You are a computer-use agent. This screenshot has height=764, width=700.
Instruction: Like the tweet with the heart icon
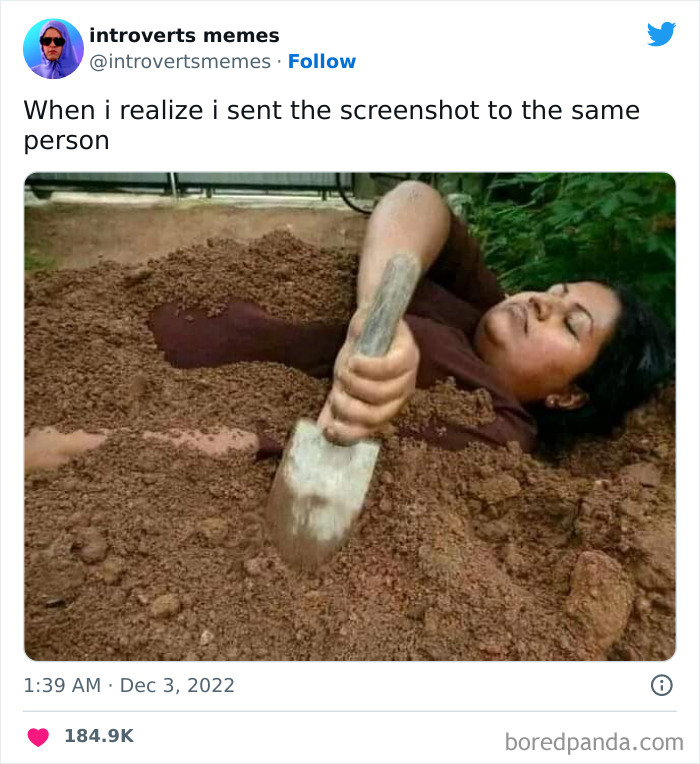point(38,737)
